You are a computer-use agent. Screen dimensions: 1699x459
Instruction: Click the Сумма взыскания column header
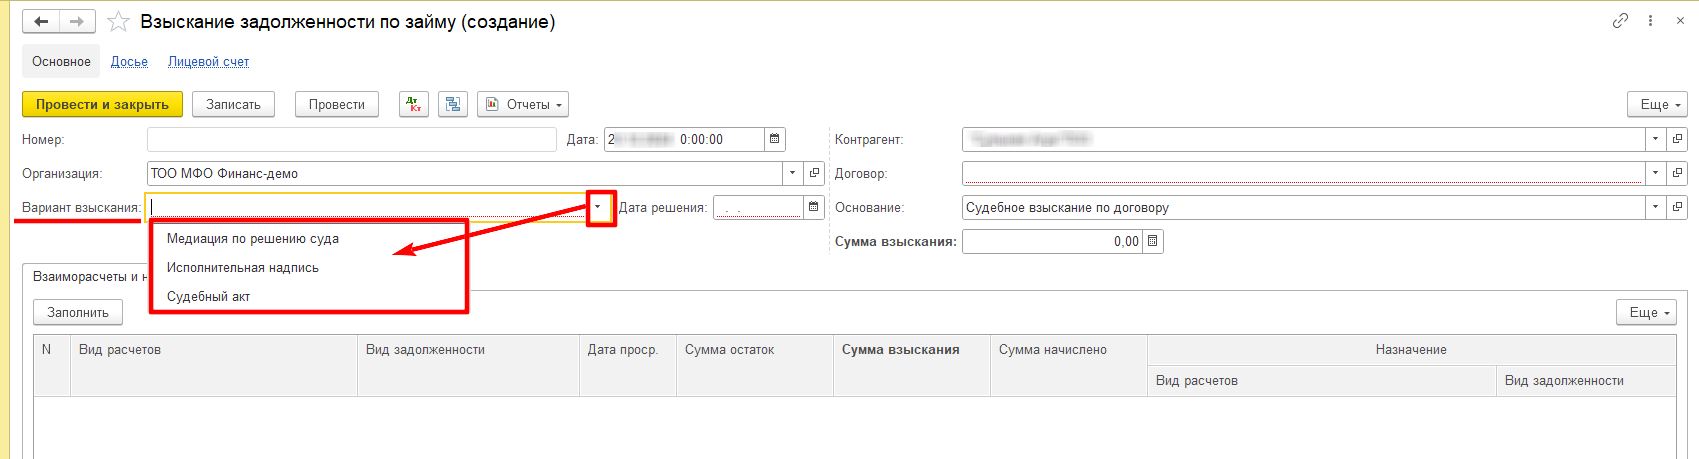click(x=912, y=365)
